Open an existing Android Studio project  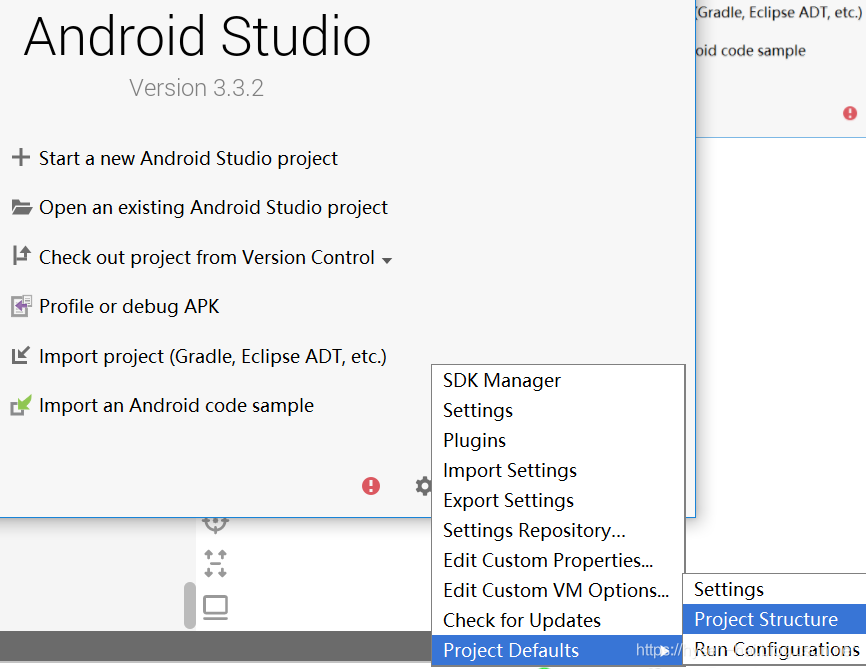[213, 208]
